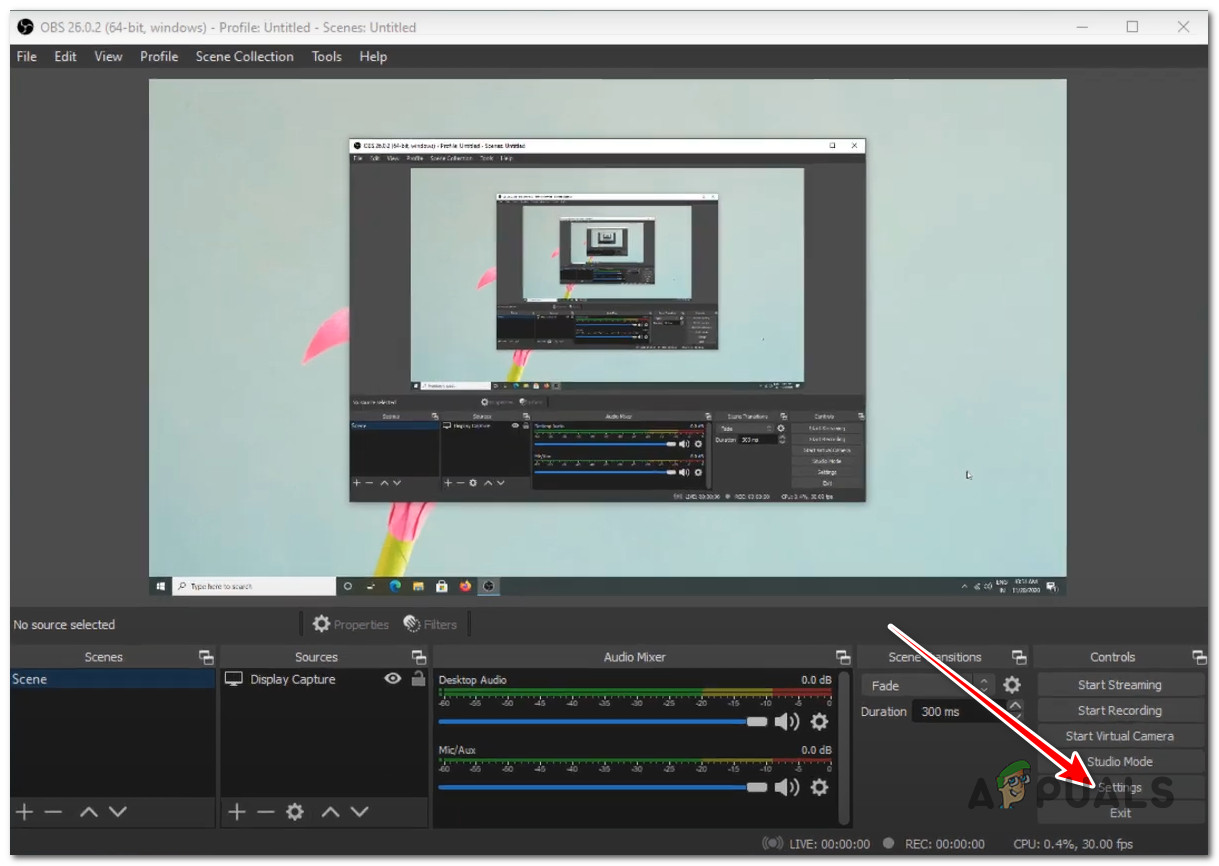1219x866 pixels.
Task: Open Mic/Aux settings gear
Action: [819, 787]
